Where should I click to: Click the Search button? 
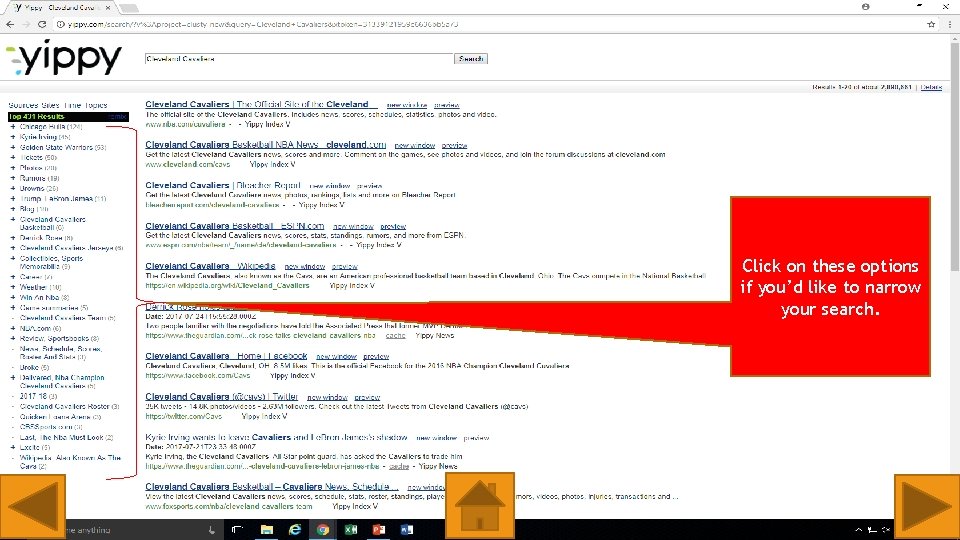(471, 59)
